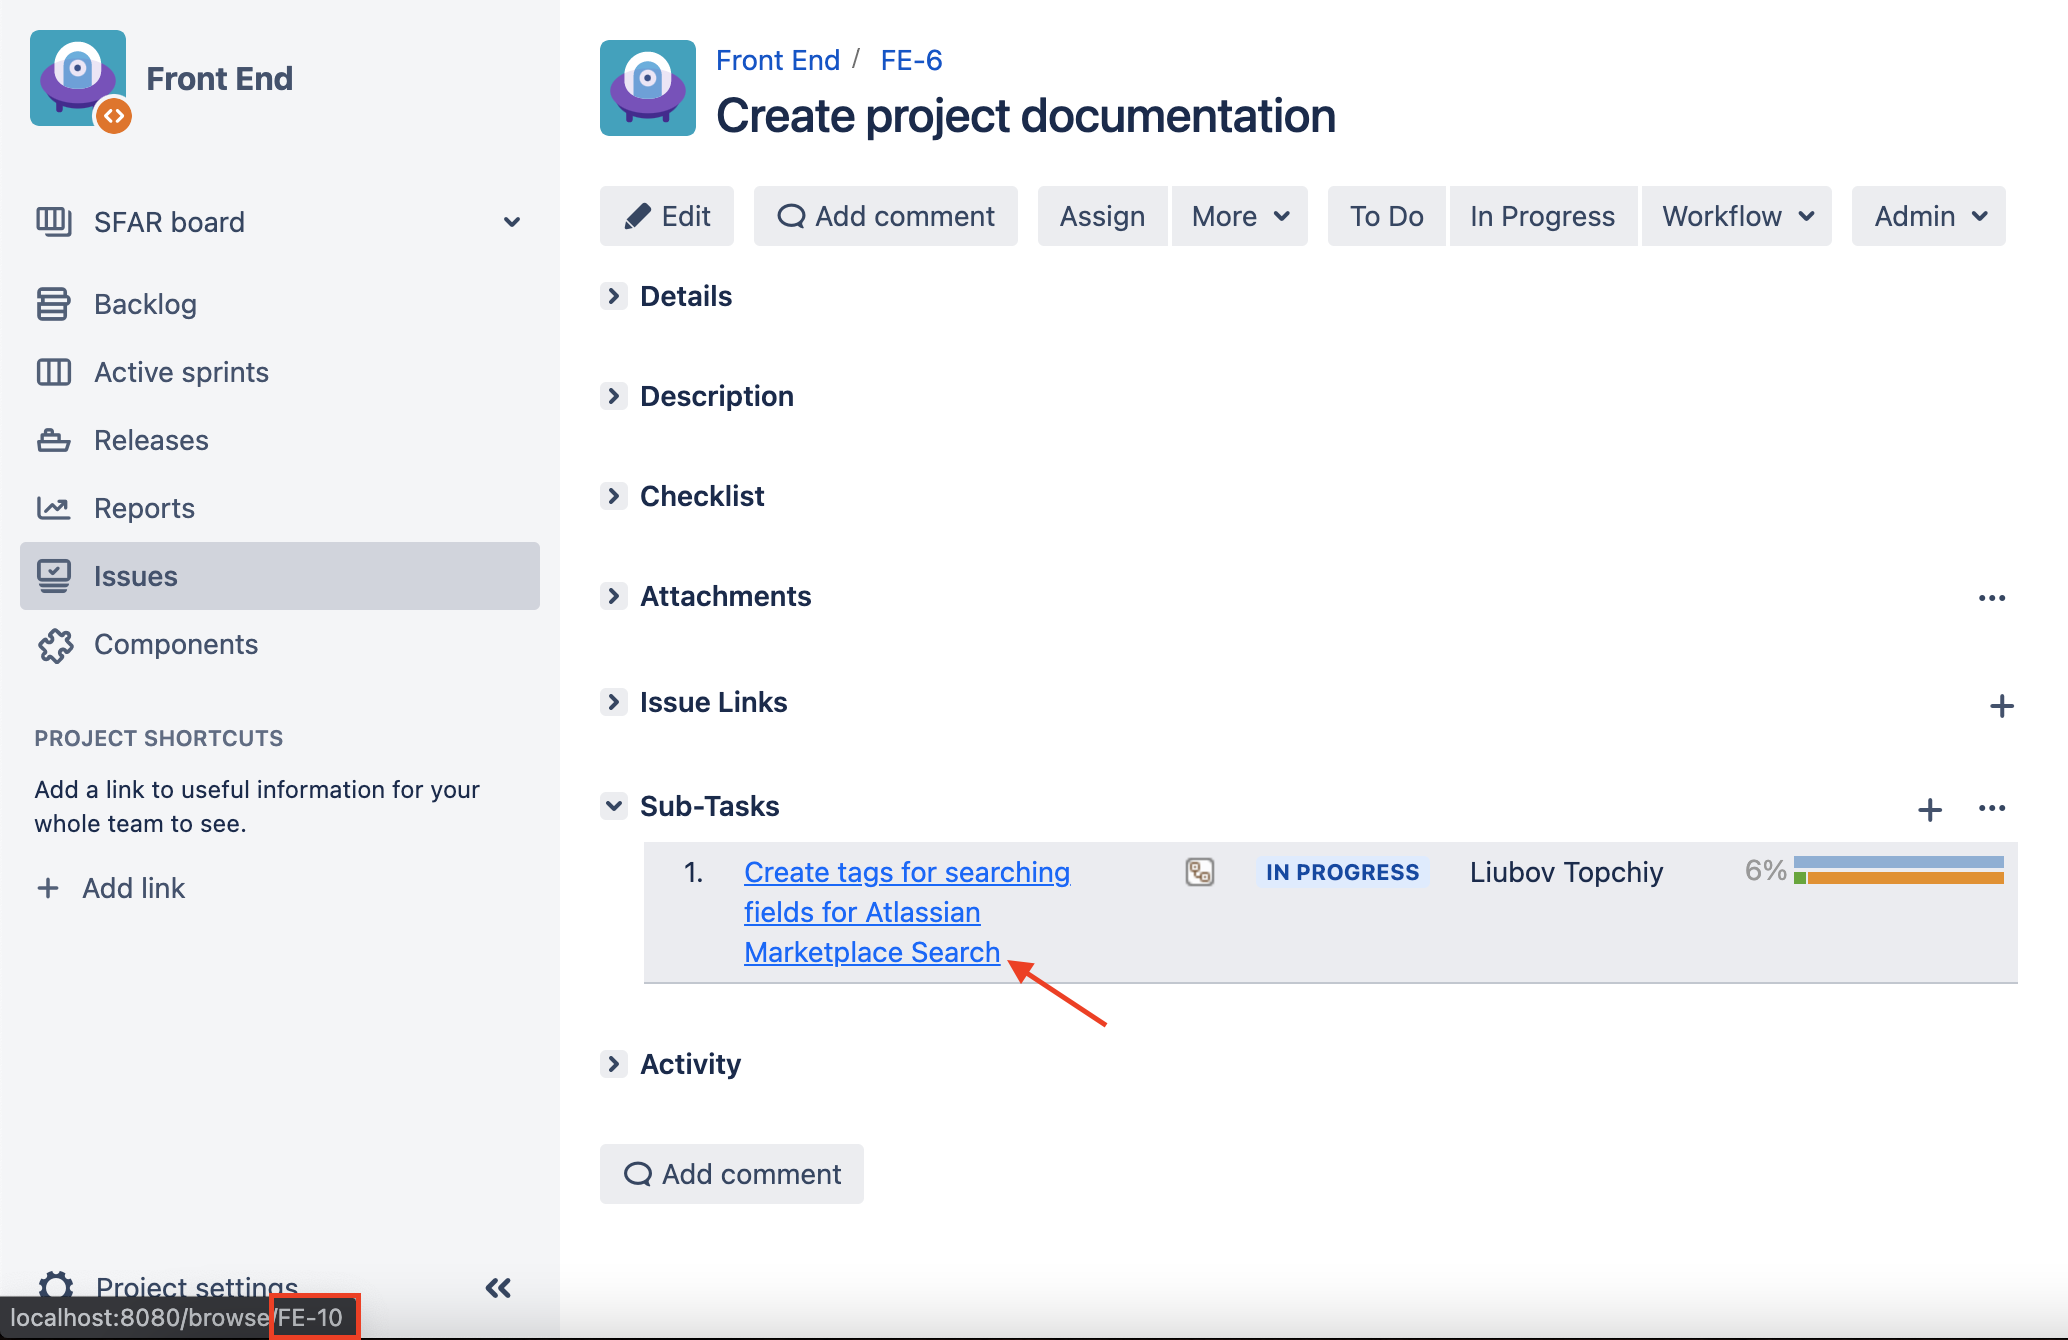The image size is (2068, 1340).
Task: Open the SFAR board dropdown
Action: [x=511, y=222]
